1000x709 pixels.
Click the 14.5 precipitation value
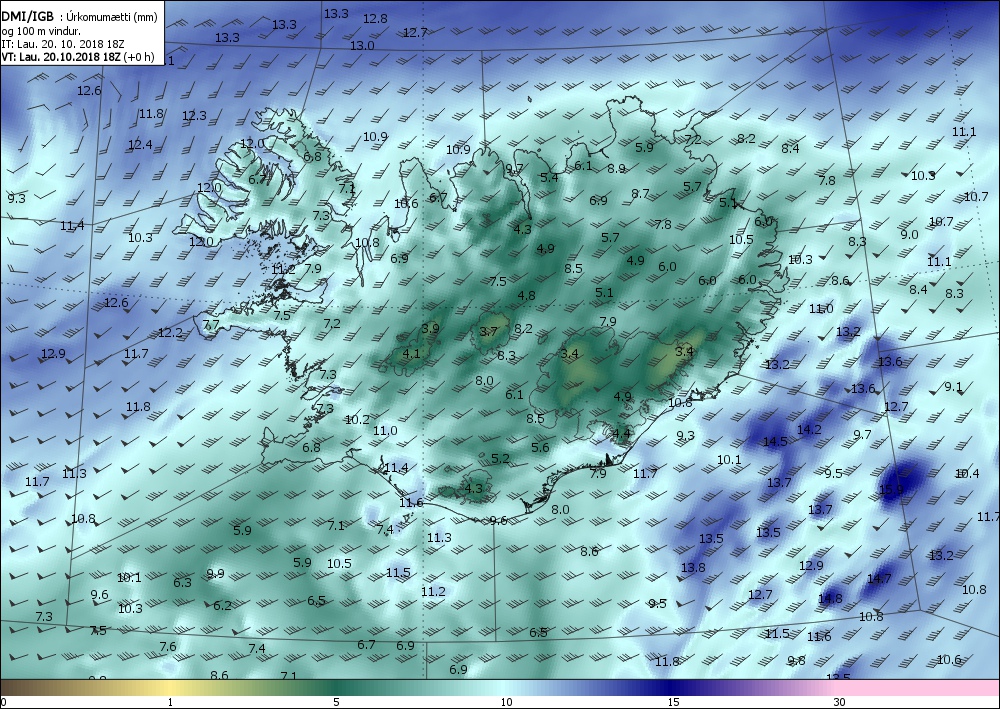click(x=775, y=441)
